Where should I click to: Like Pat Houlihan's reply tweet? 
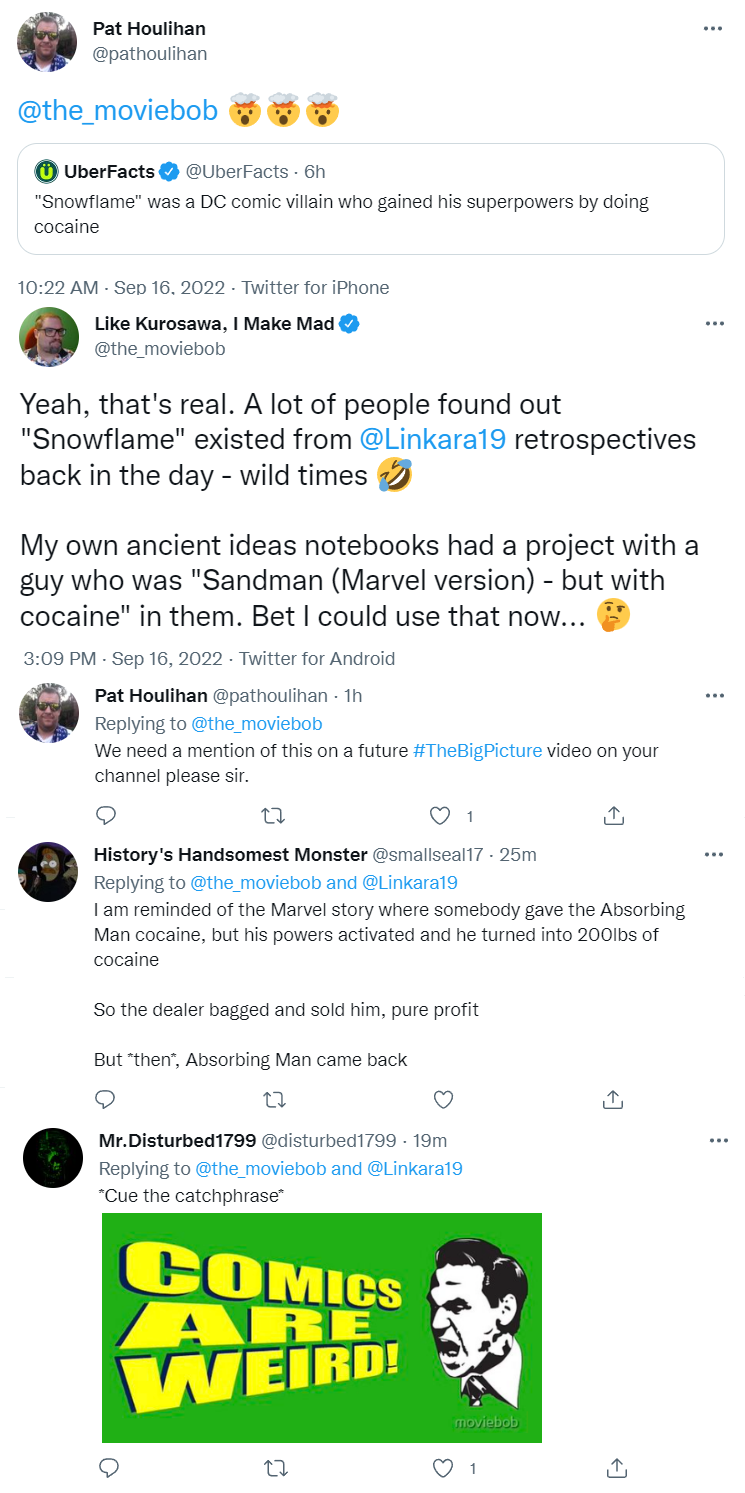coord(440,816)
